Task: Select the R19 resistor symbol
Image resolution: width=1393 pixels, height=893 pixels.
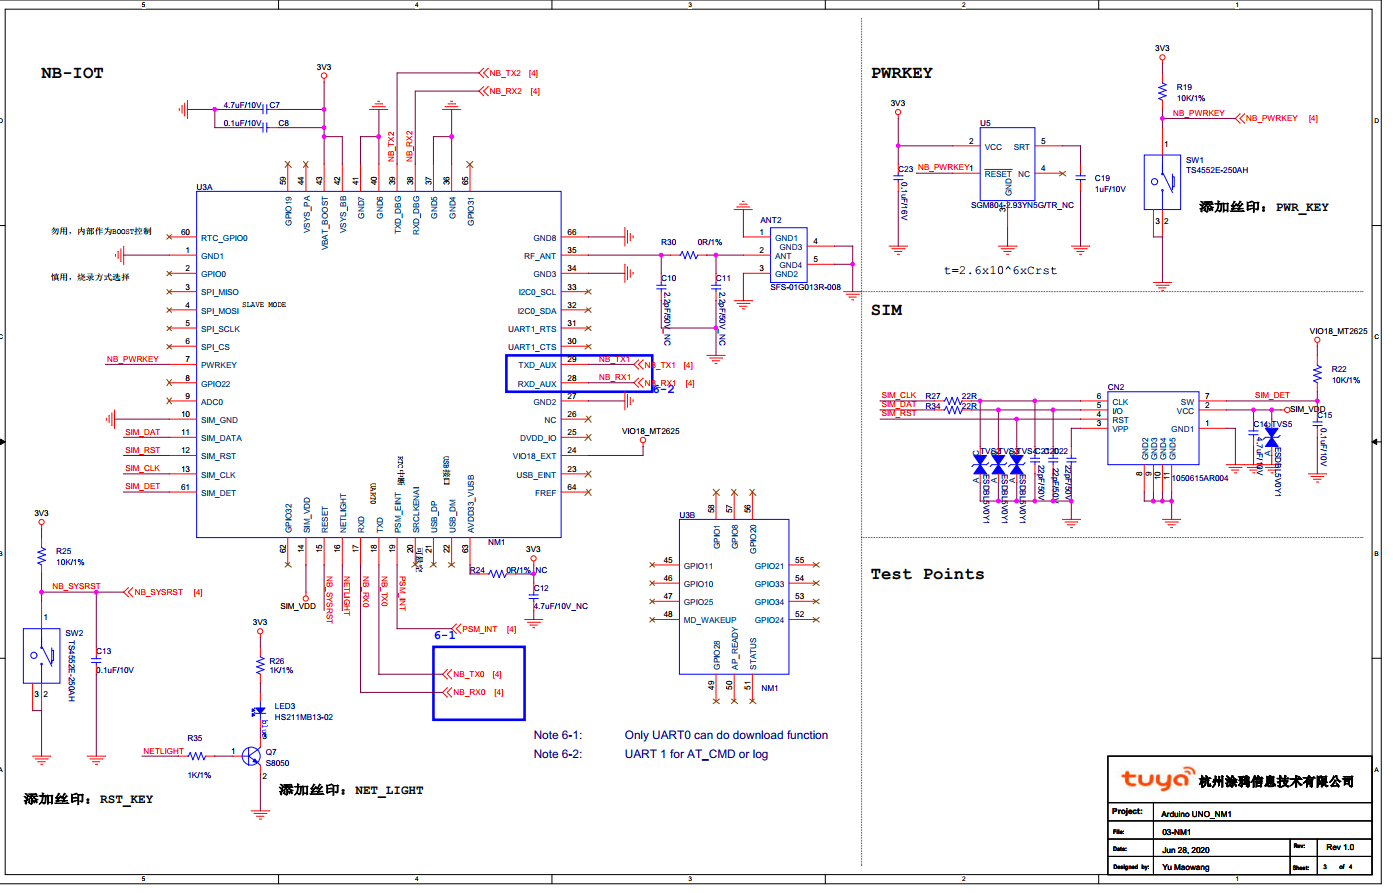Action: click(1162, 91)
